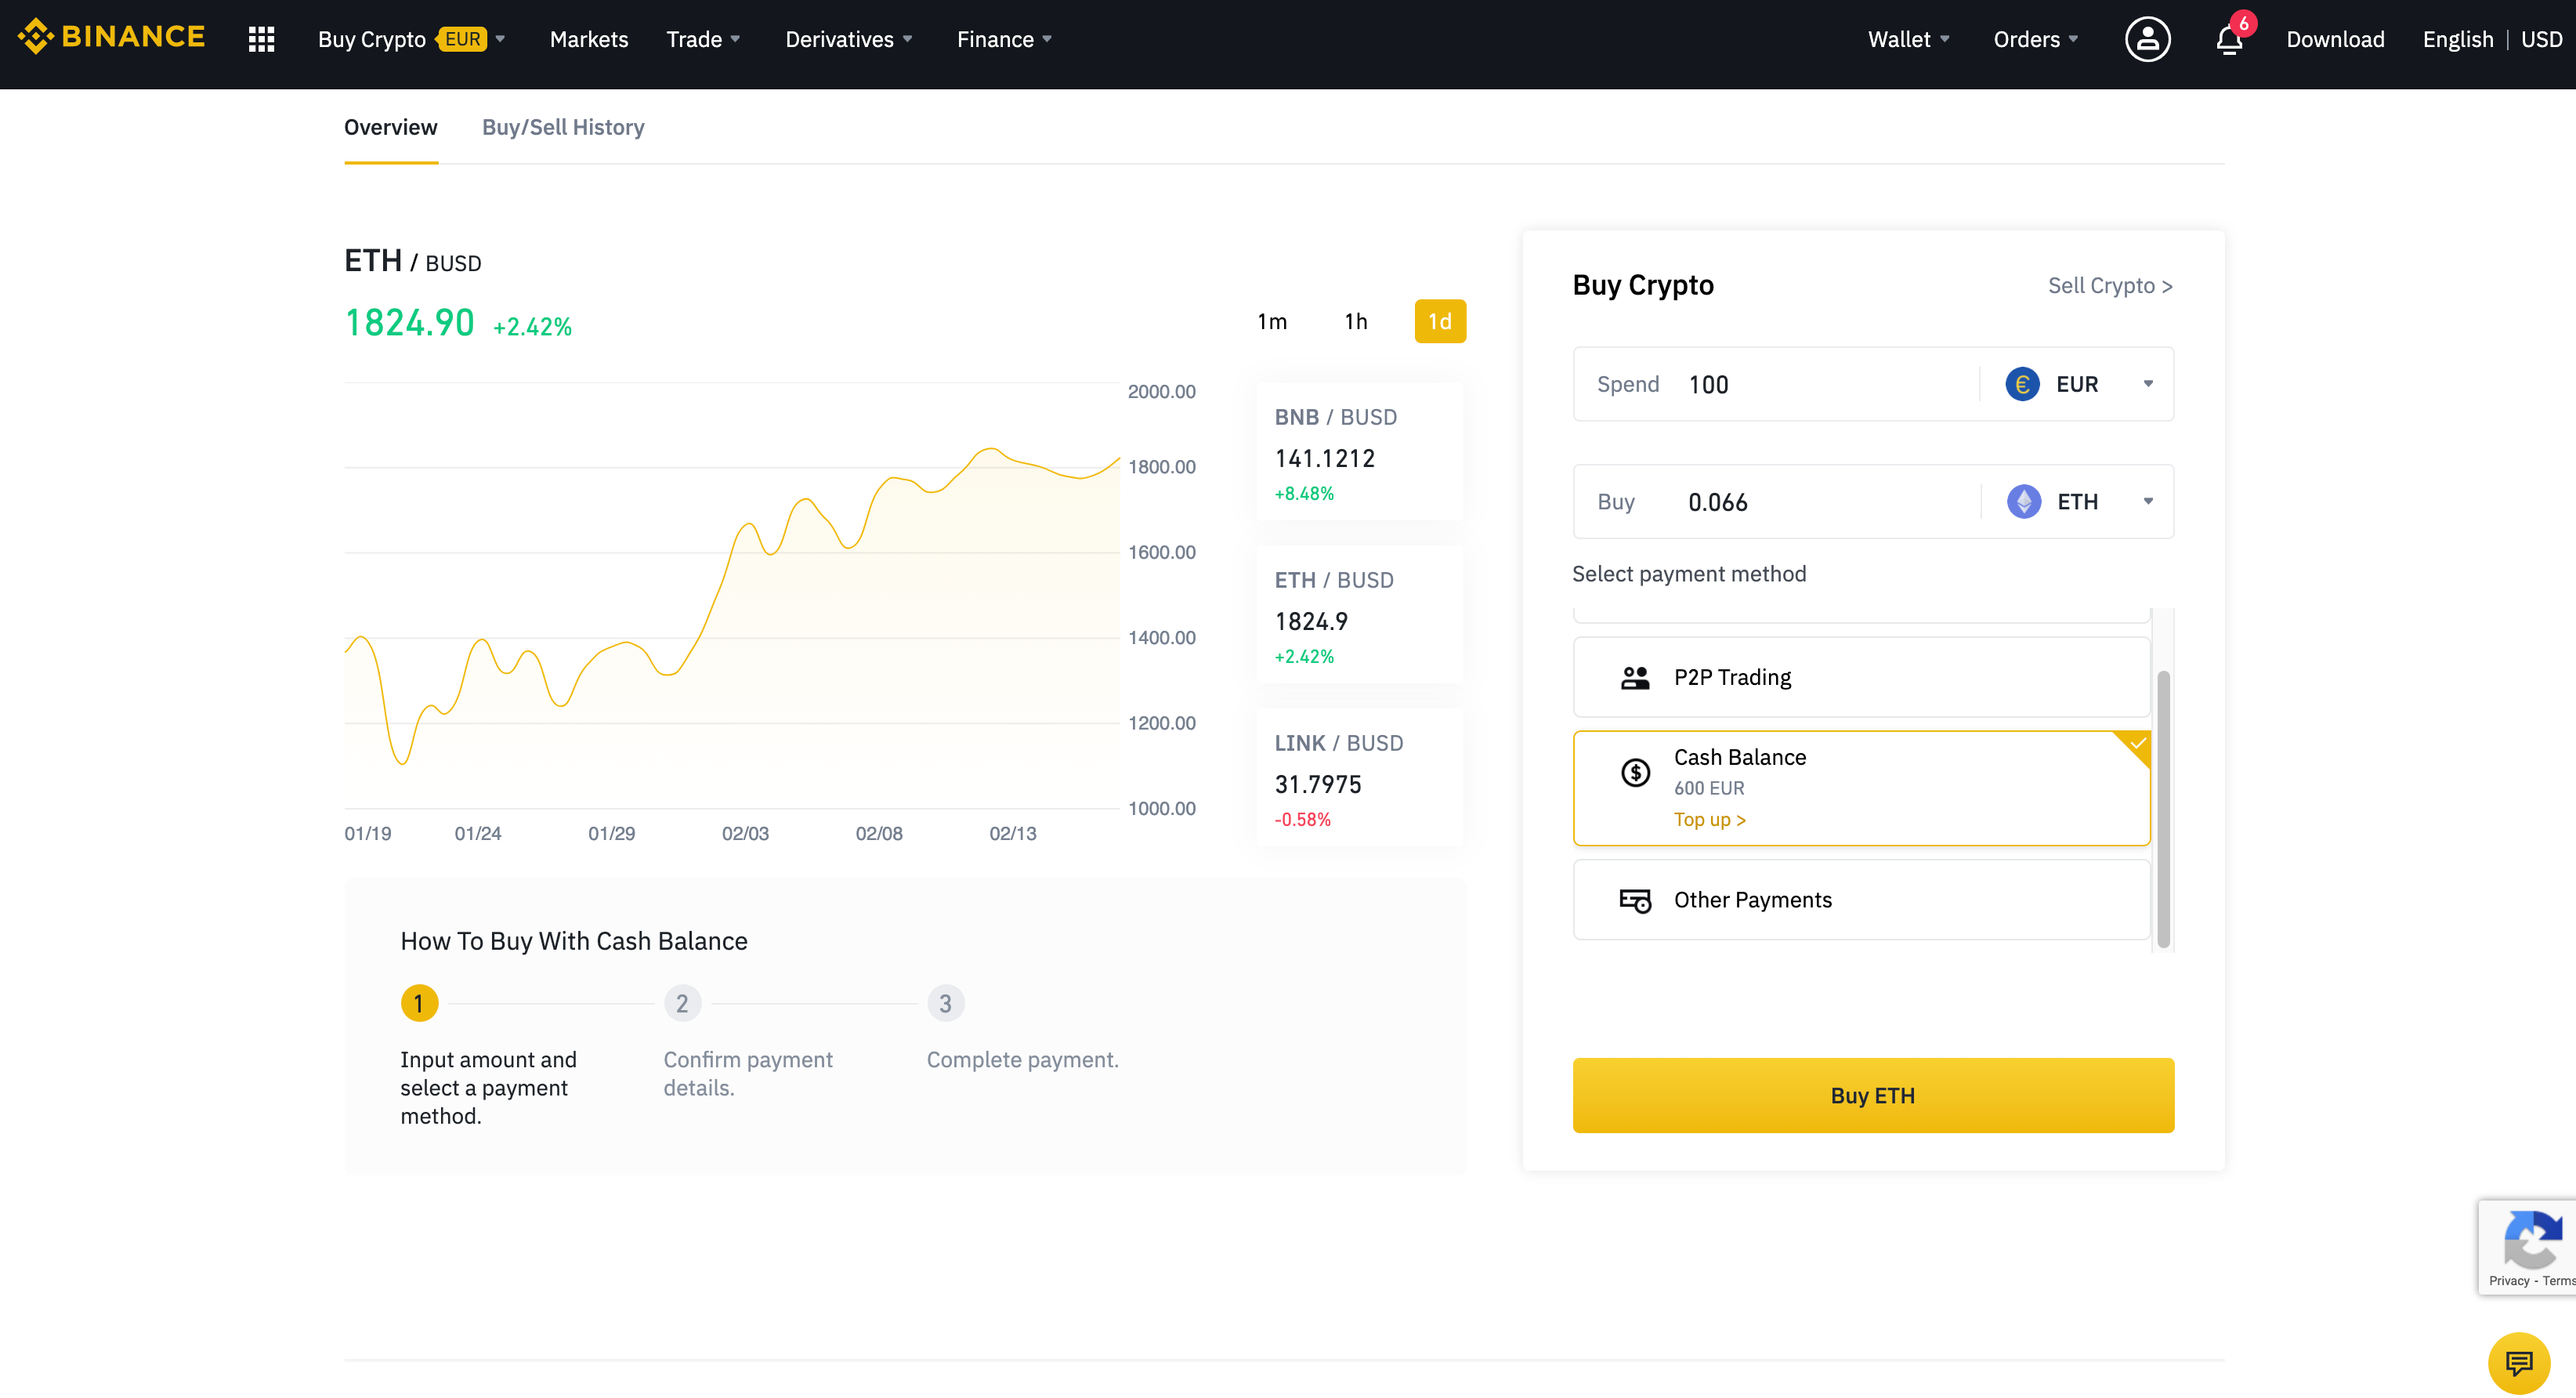Click the 1824.90 ETH price value
2576x1398 pixels.
409,323
